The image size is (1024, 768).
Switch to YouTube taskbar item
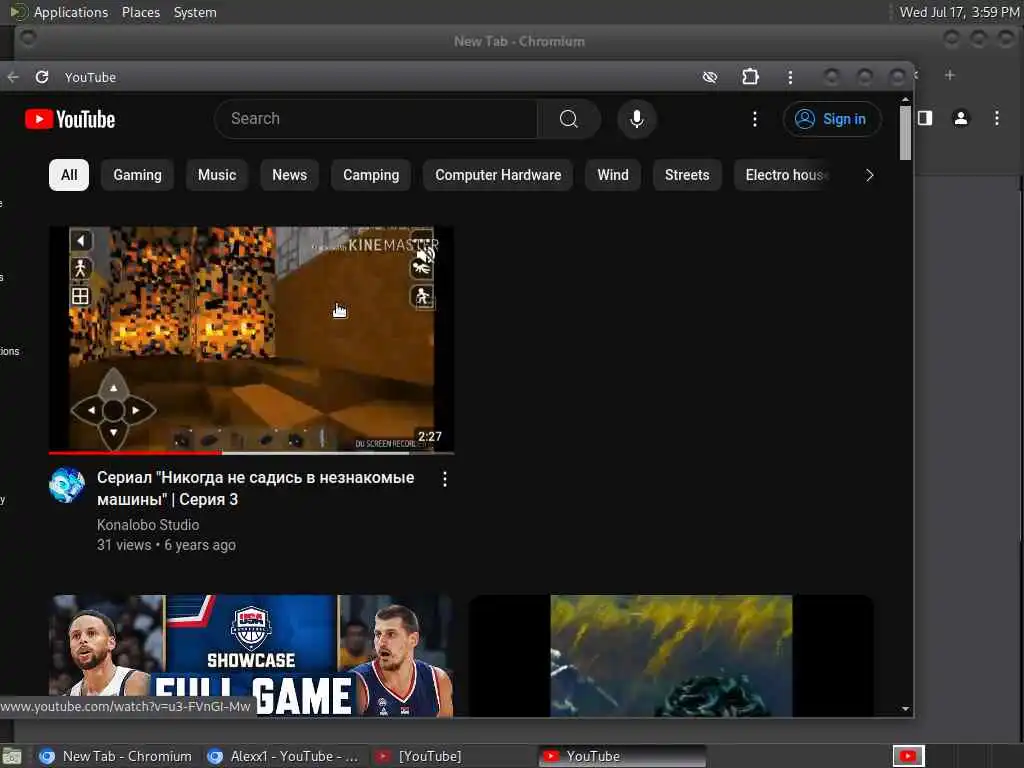pyautogui.click(x=622, y=756)
